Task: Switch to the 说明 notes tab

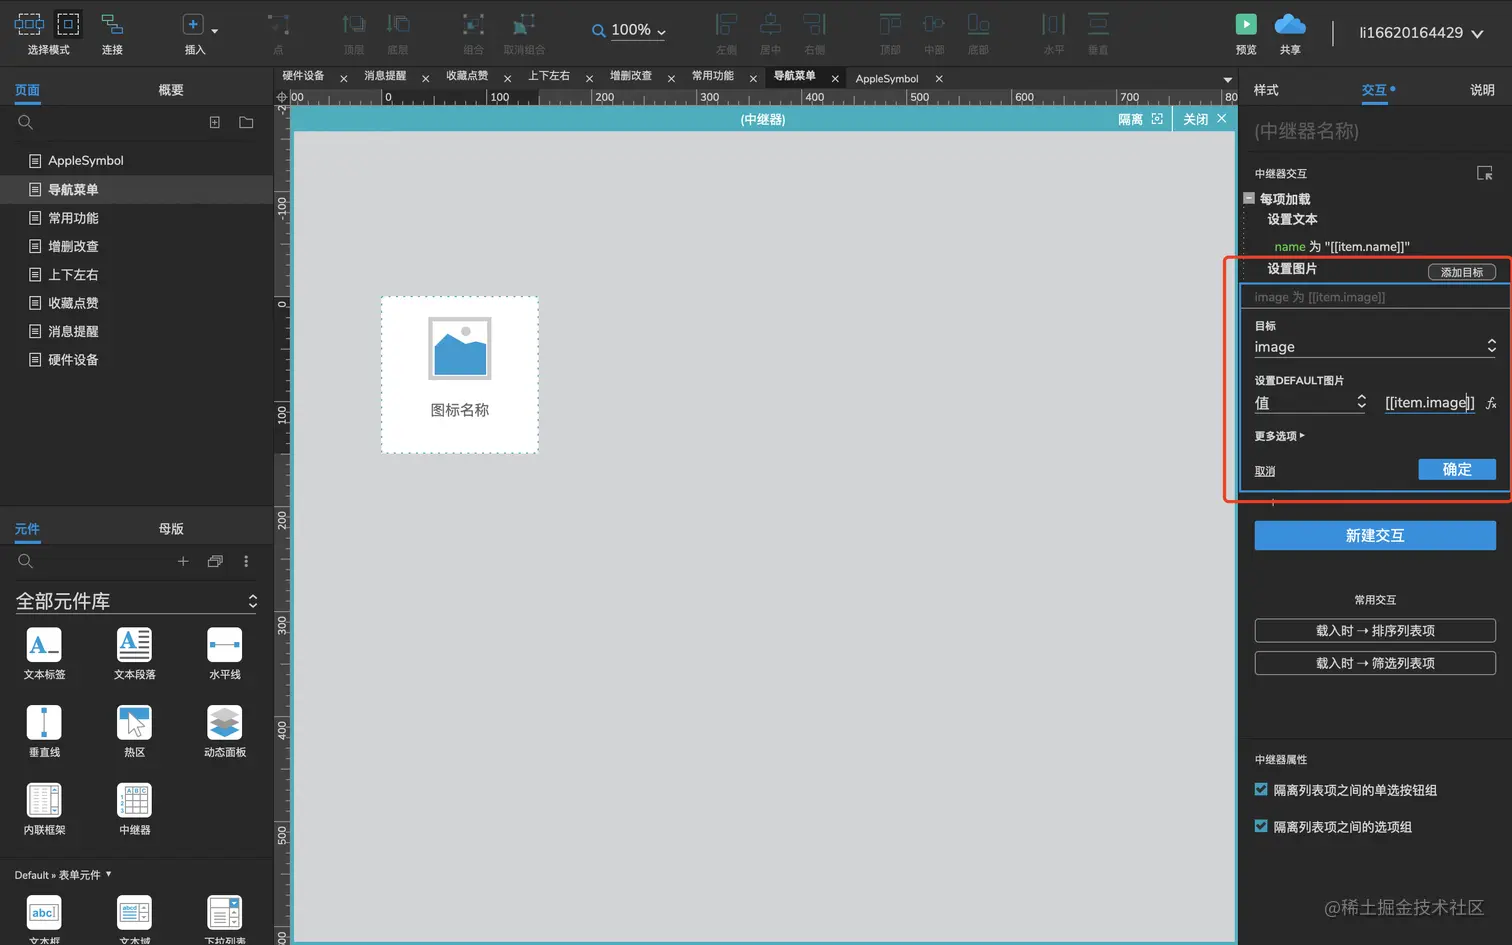Action: tap(1482, 90)
